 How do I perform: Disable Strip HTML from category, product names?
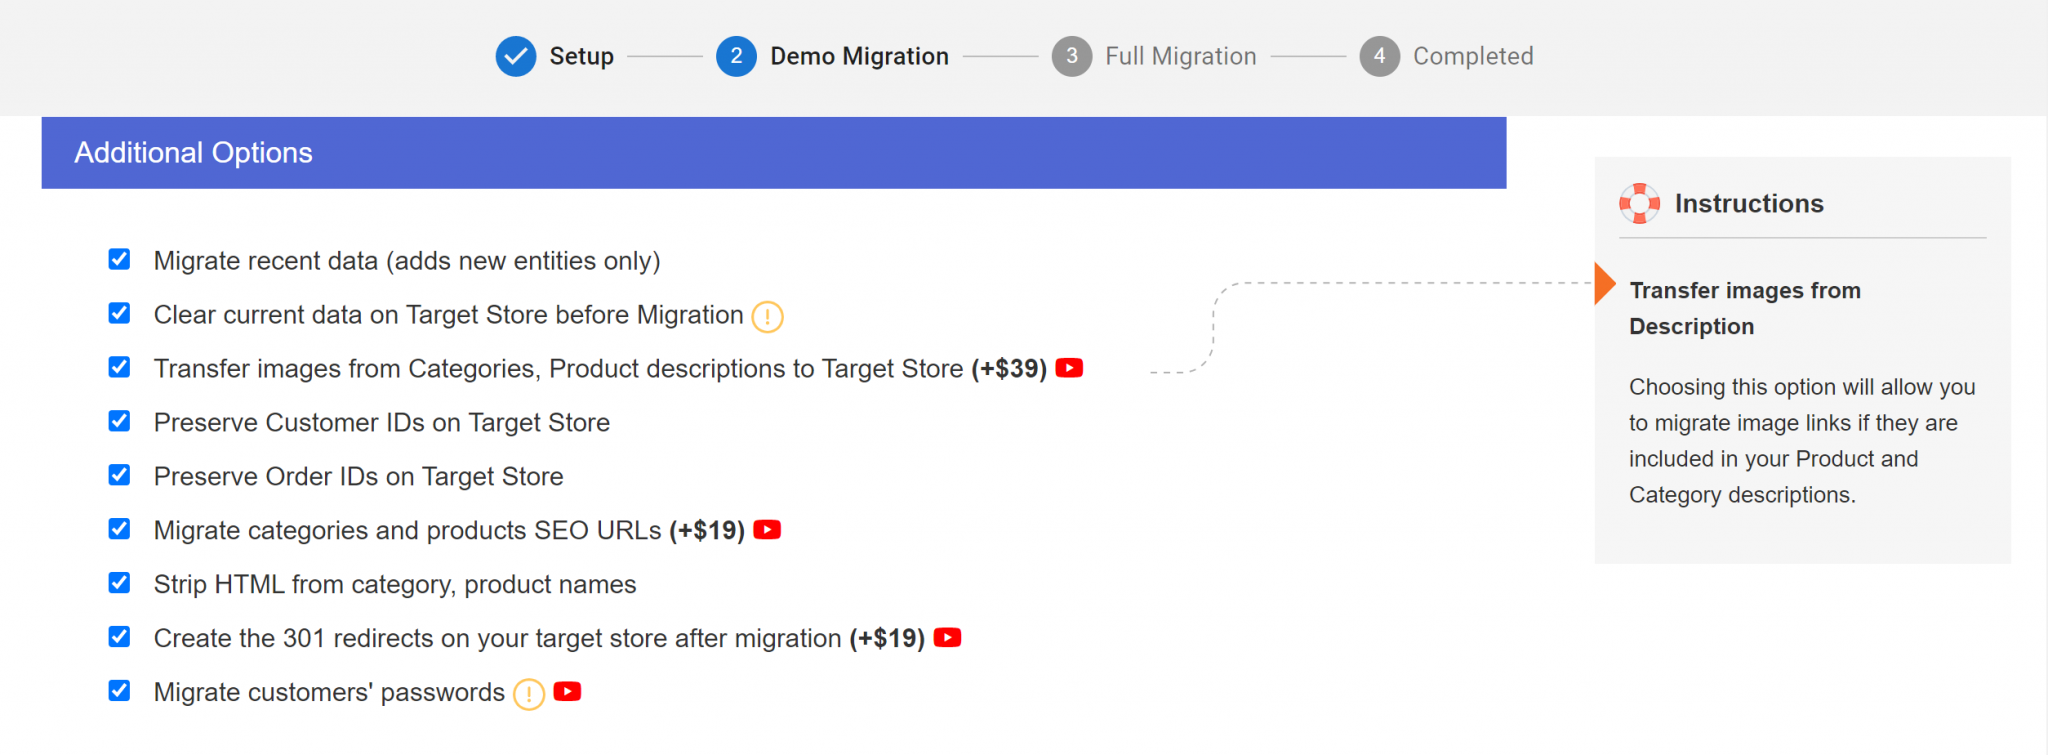119,583
